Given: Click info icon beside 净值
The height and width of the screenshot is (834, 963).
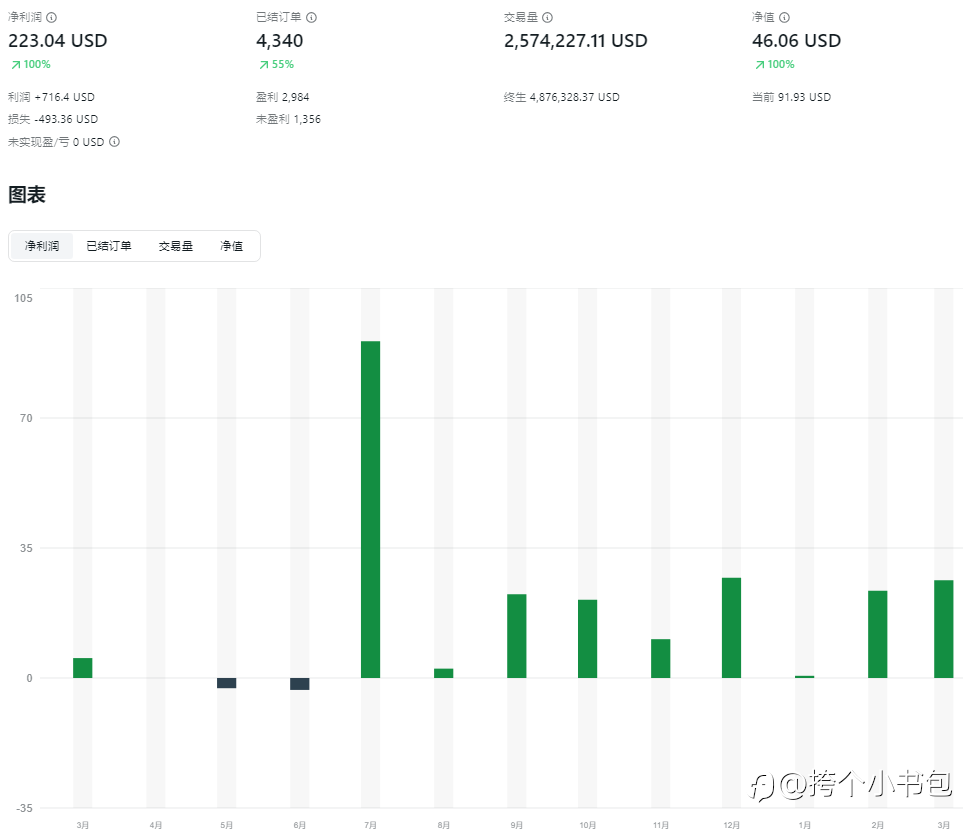Looking at the screenshot, I should [x=784, y=17].
